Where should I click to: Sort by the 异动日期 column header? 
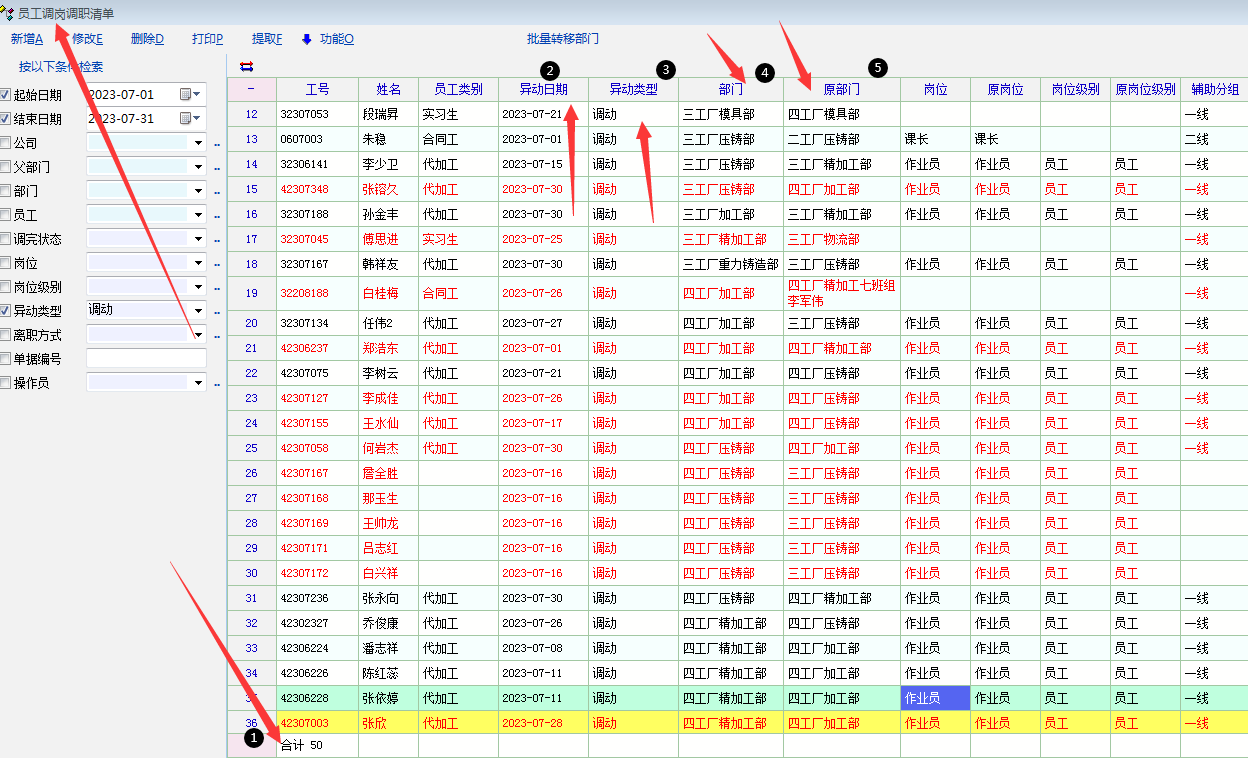coord(543,89)
